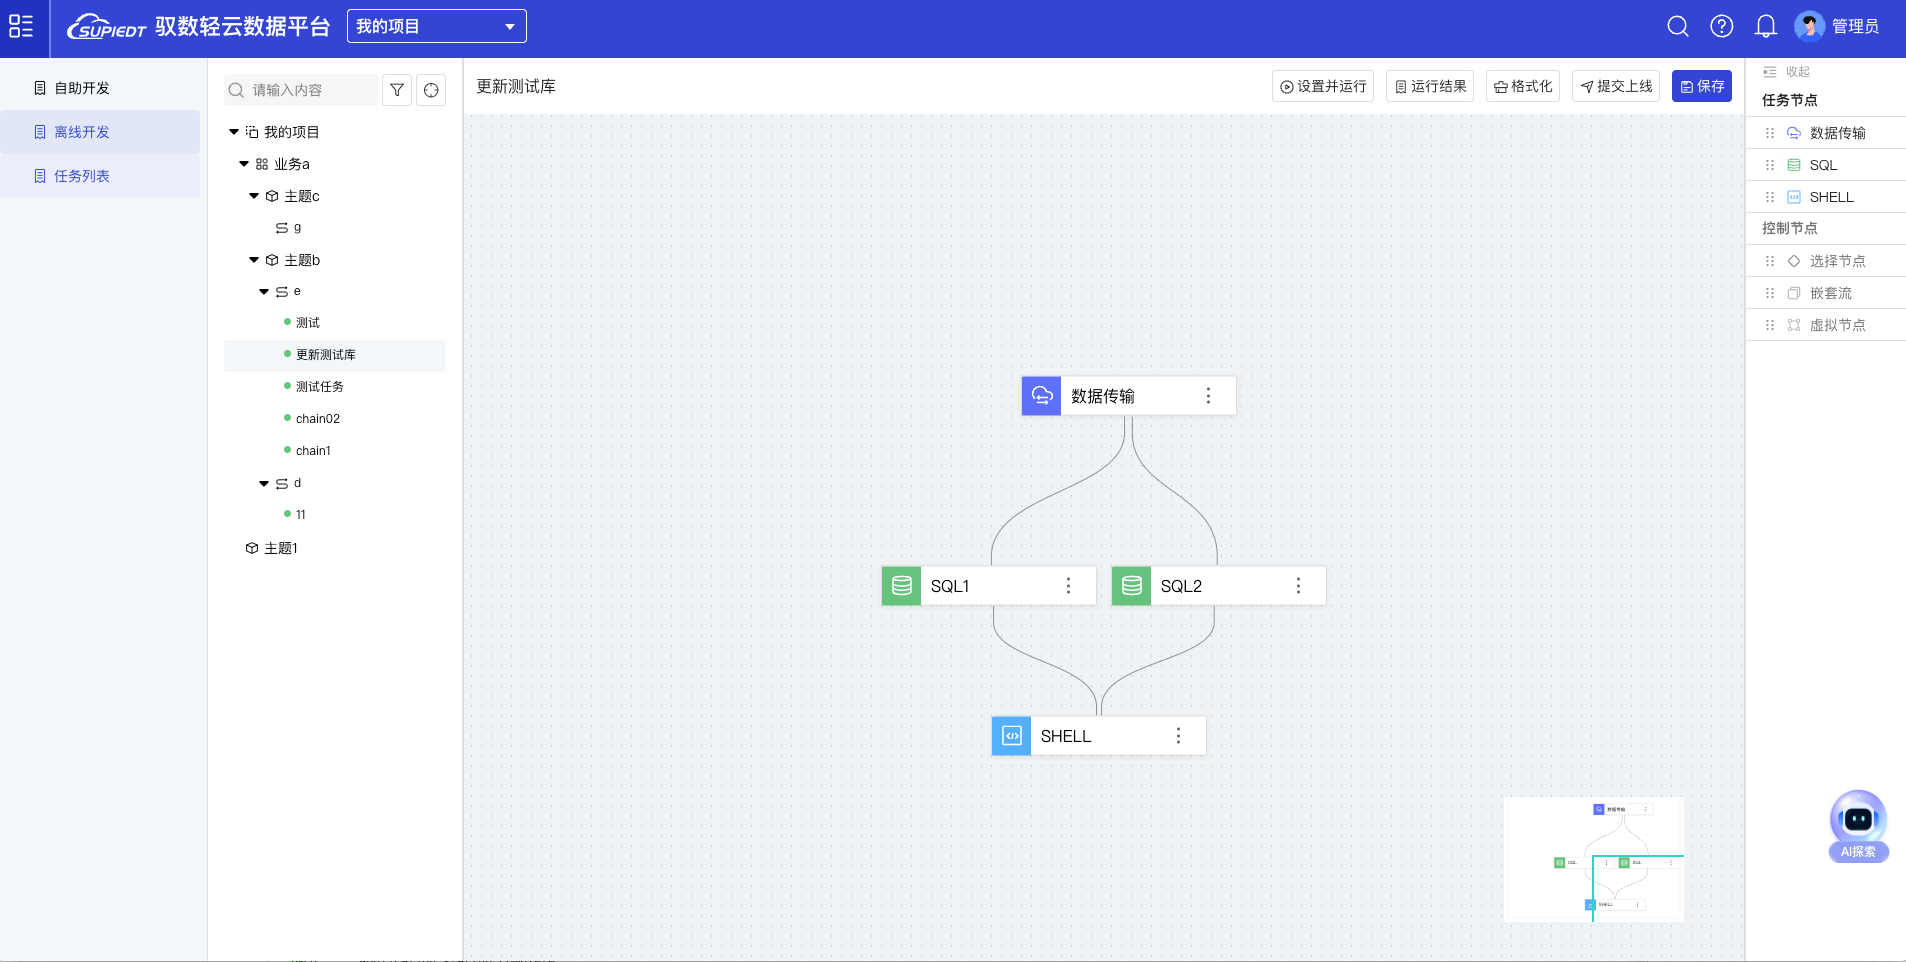Collapse the d folder arrow

[264, 484]
